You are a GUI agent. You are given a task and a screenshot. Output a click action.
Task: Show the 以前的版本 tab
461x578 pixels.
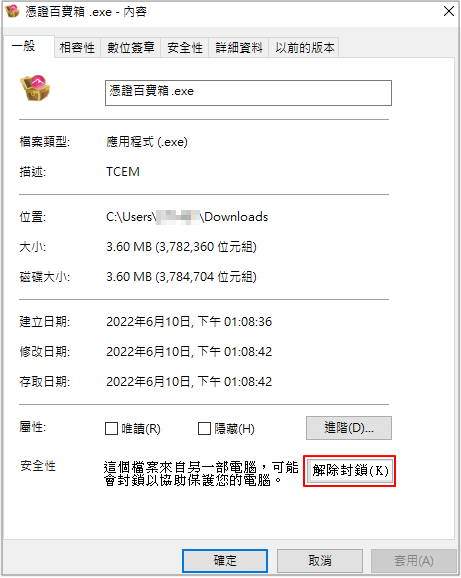304,48
